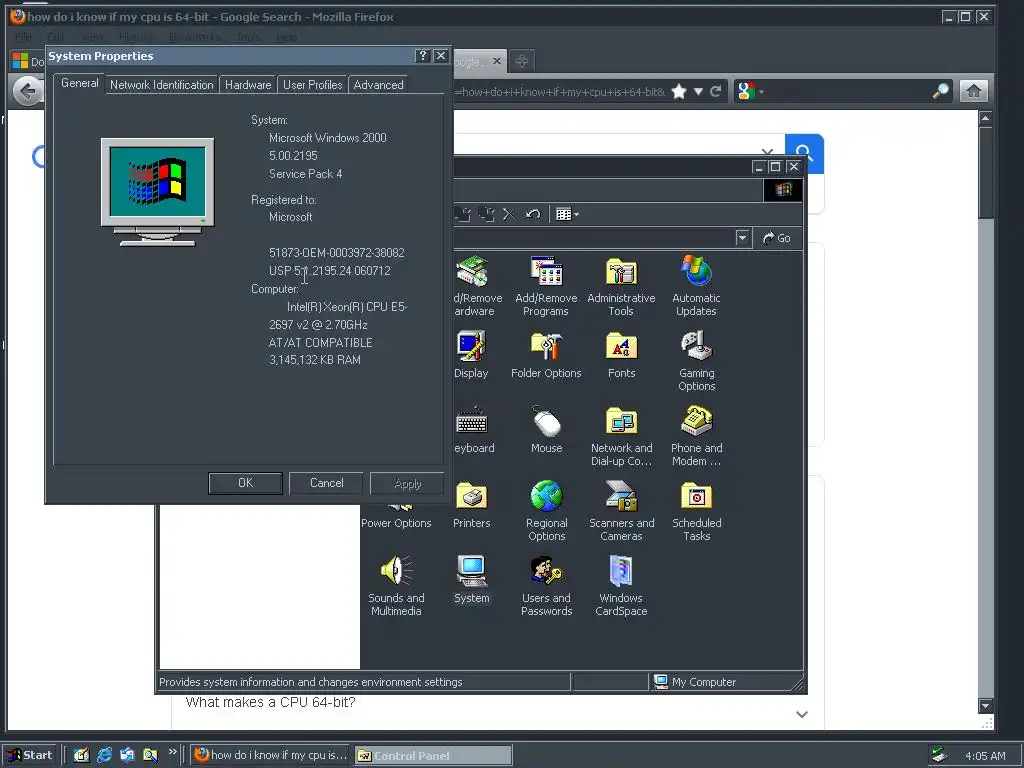
Task: Click the system tray network icon
Action: click(x=940, y=756)
